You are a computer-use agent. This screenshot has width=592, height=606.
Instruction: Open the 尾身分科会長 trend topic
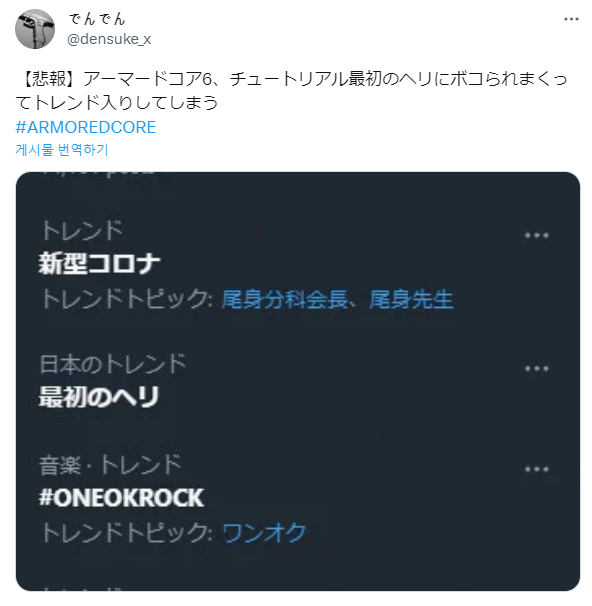(x=284, y=299)
